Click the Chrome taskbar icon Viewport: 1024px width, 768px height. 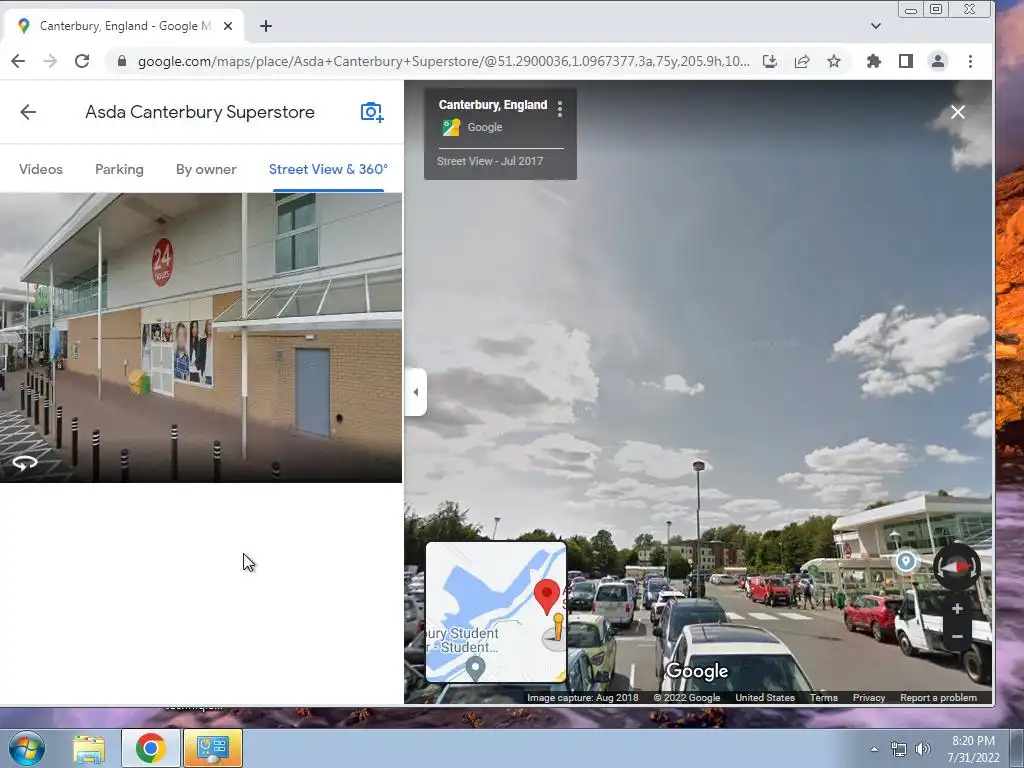pos(151,748)
